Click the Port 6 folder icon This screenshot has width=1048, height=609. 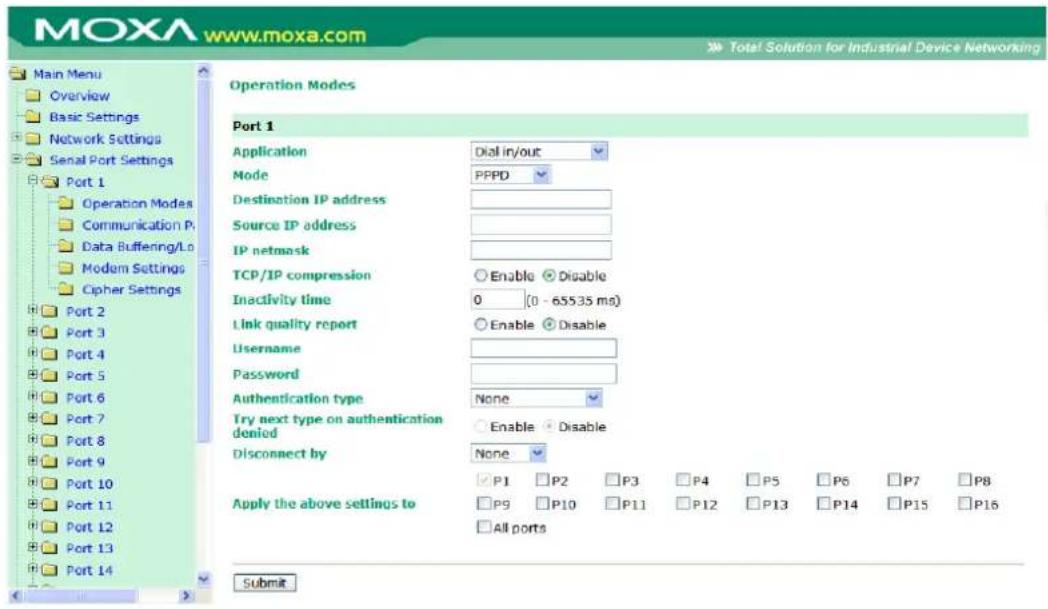click(x=50, y=398)
